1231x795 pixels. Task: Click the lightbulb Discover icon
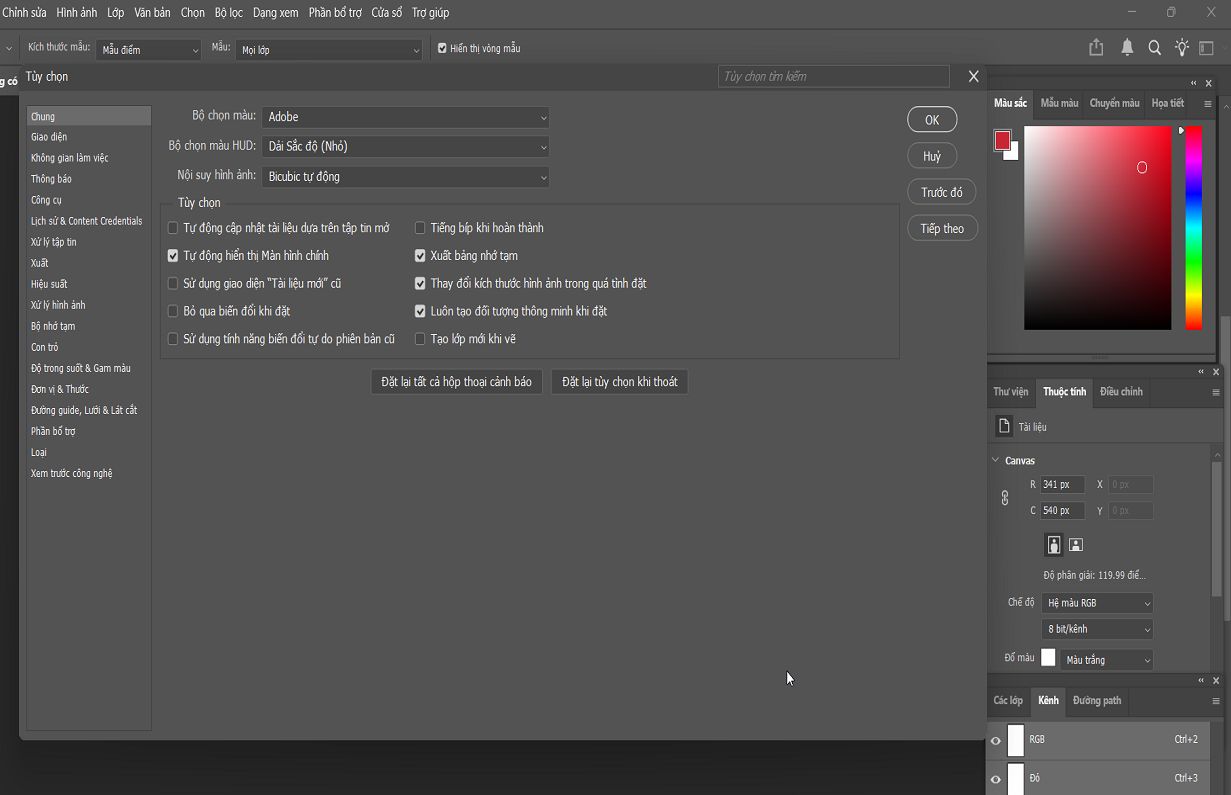click(1181, 47)
